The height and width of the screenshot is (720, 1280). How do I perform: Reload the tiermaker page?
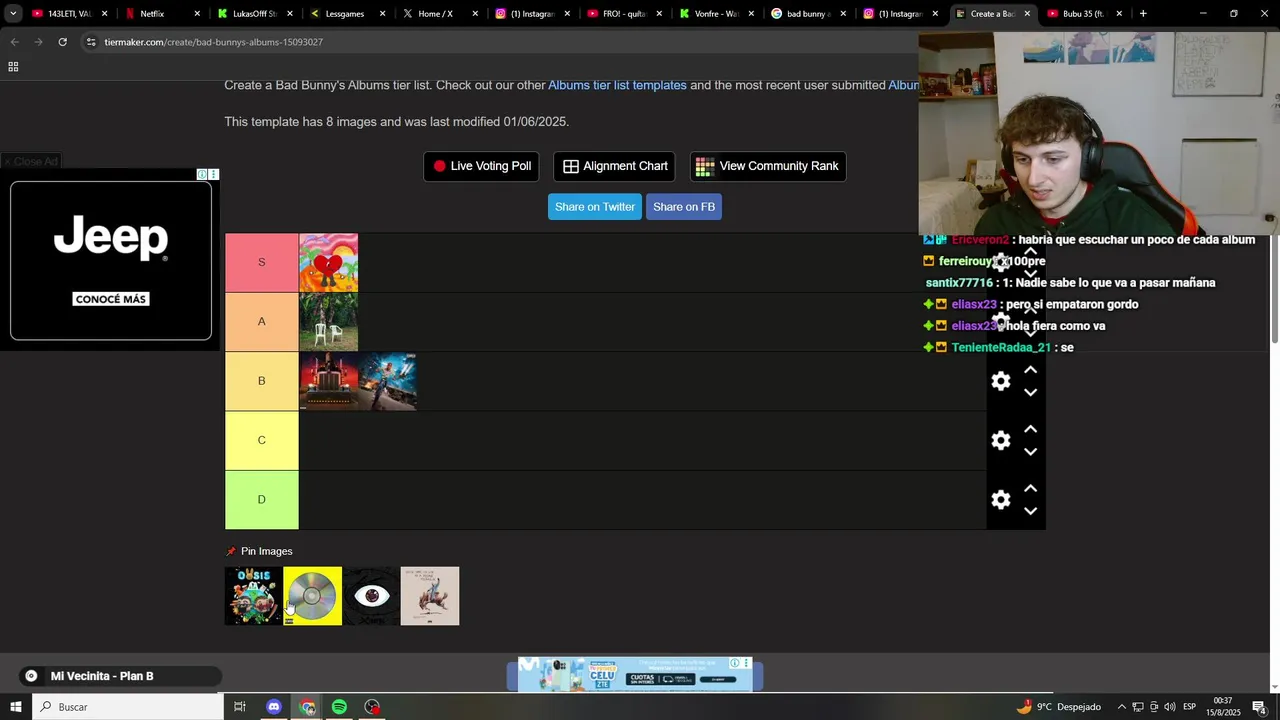click(x=62, y=42)
